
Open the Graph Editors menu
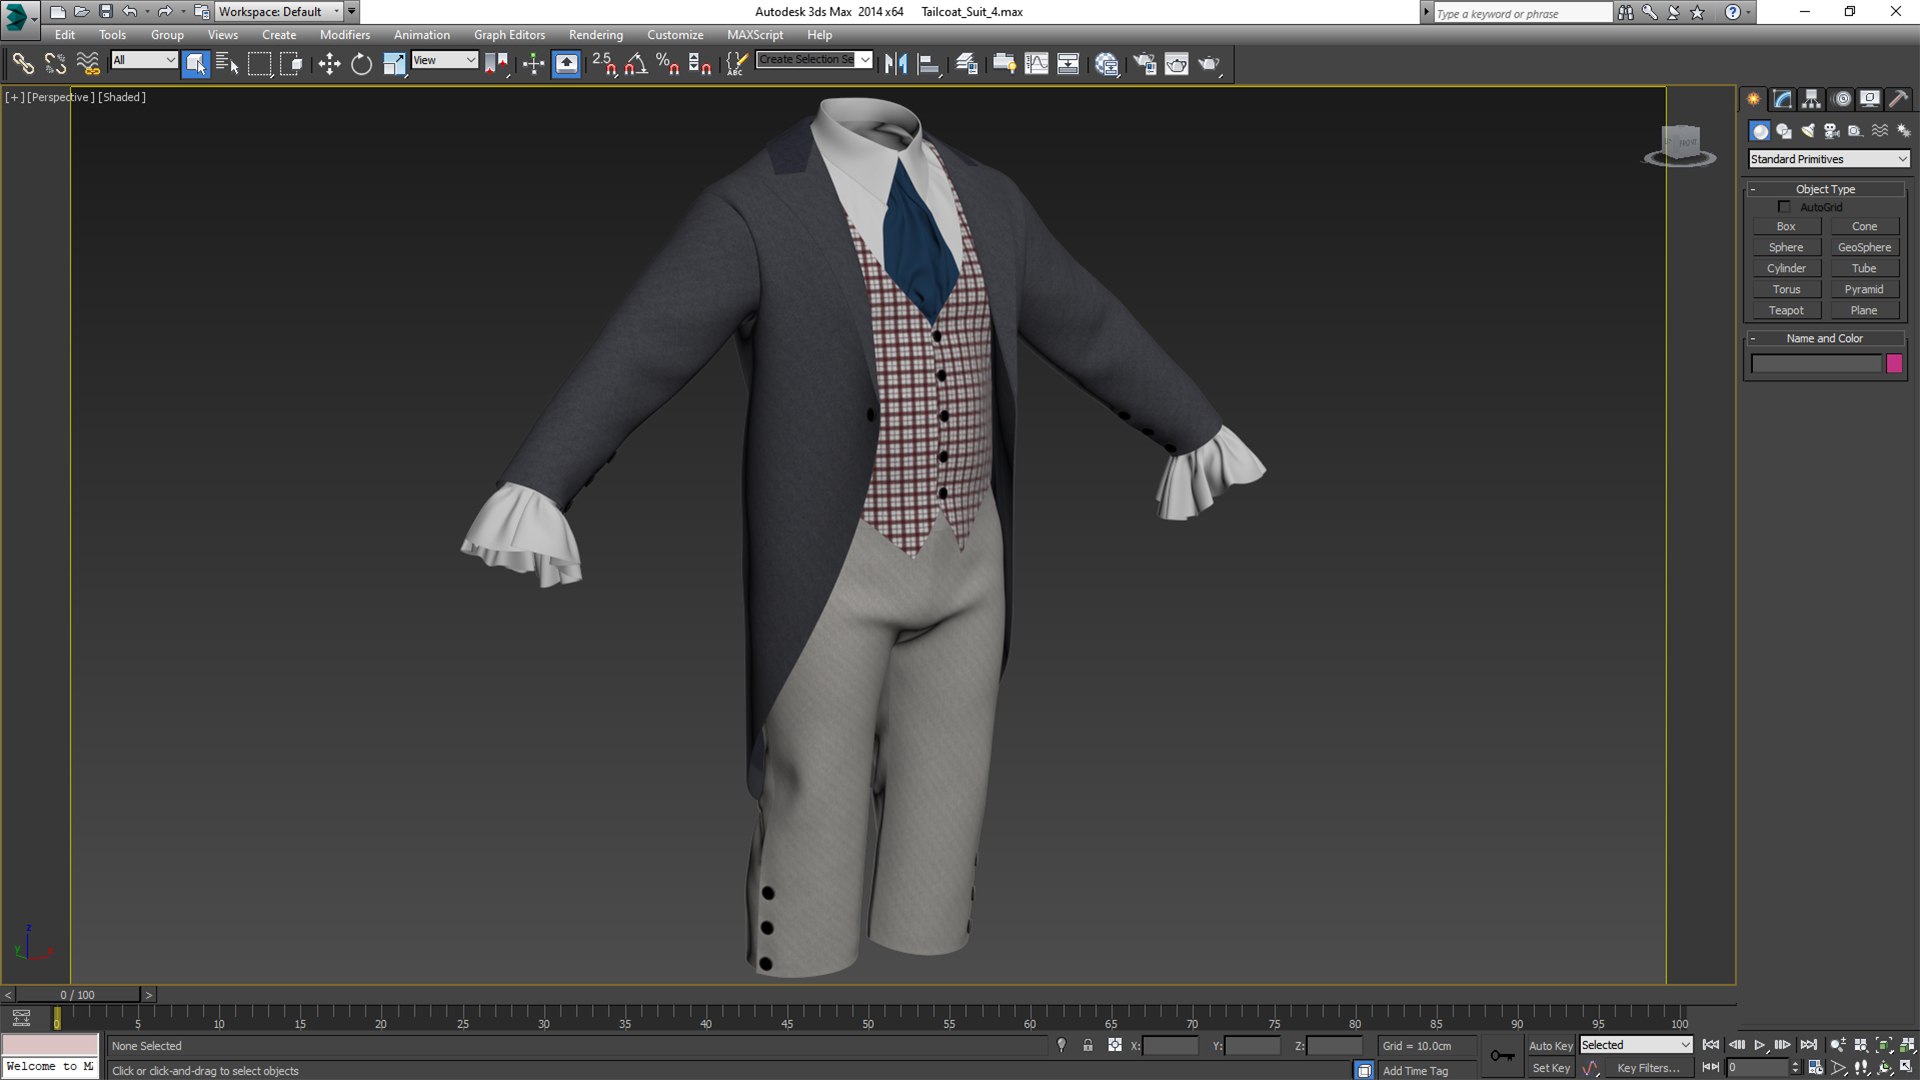point(509,35)
